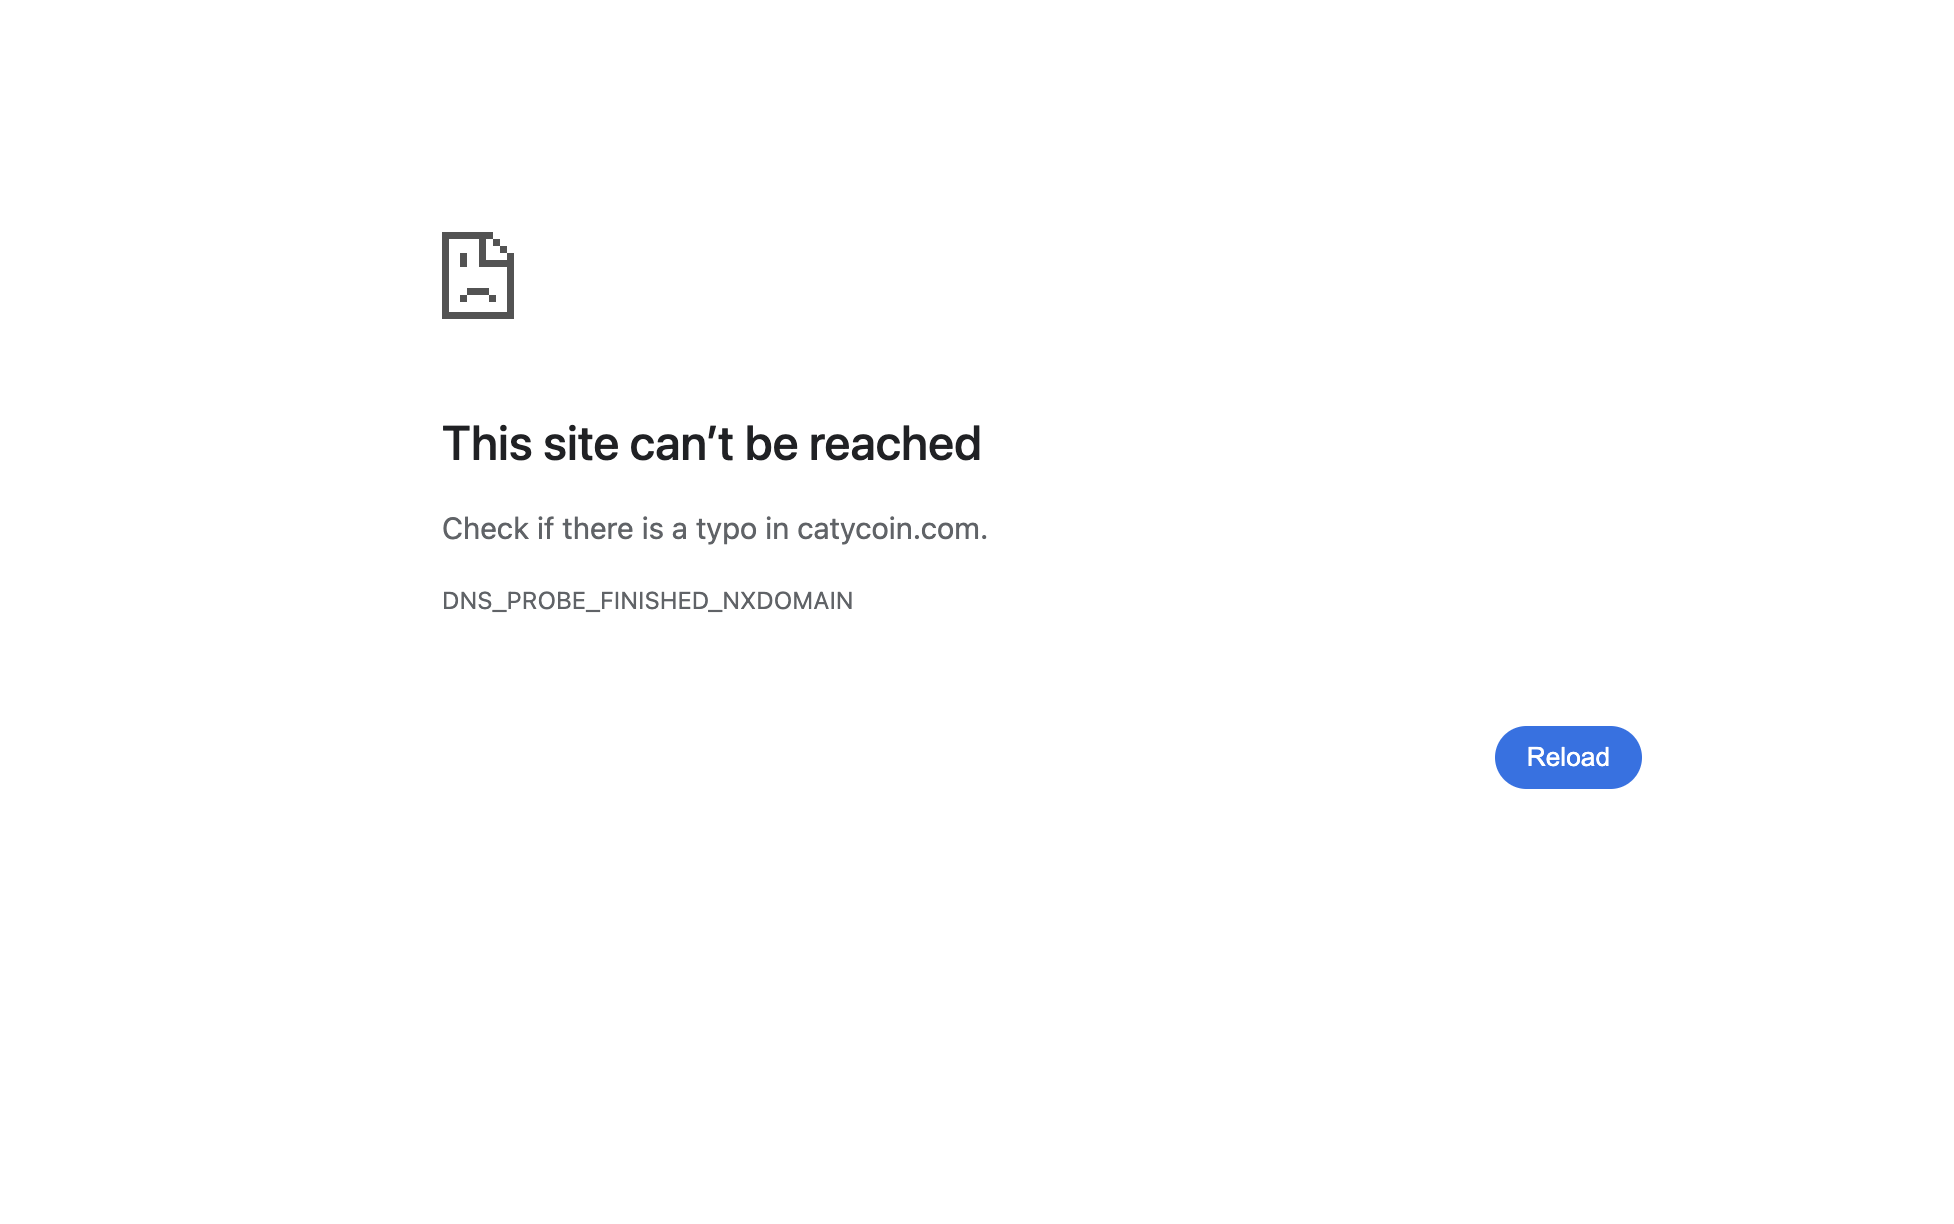Image resolution: width=1954 pixels, height=1224 pixels.
Task: Click the word "site" in the heading
Action: (x=581, y=444)
